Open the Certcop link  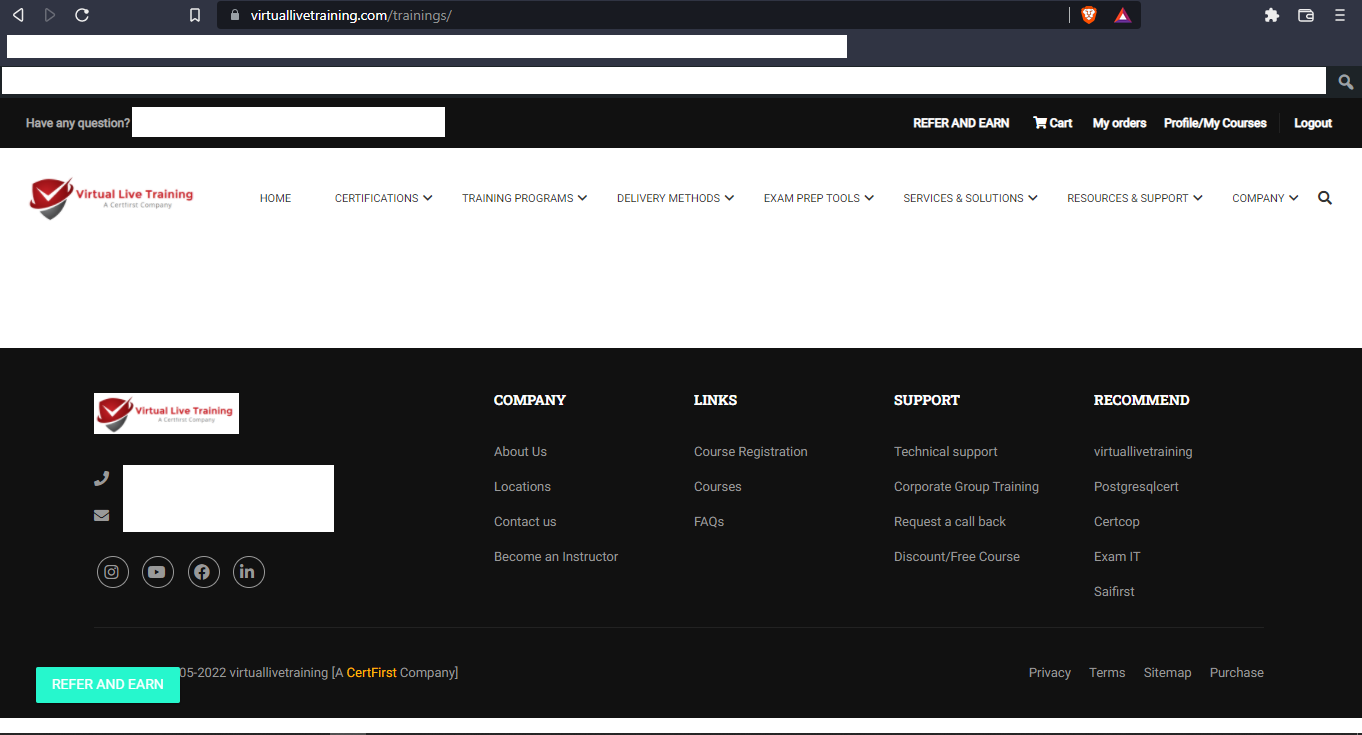(x=1117, y=522)
